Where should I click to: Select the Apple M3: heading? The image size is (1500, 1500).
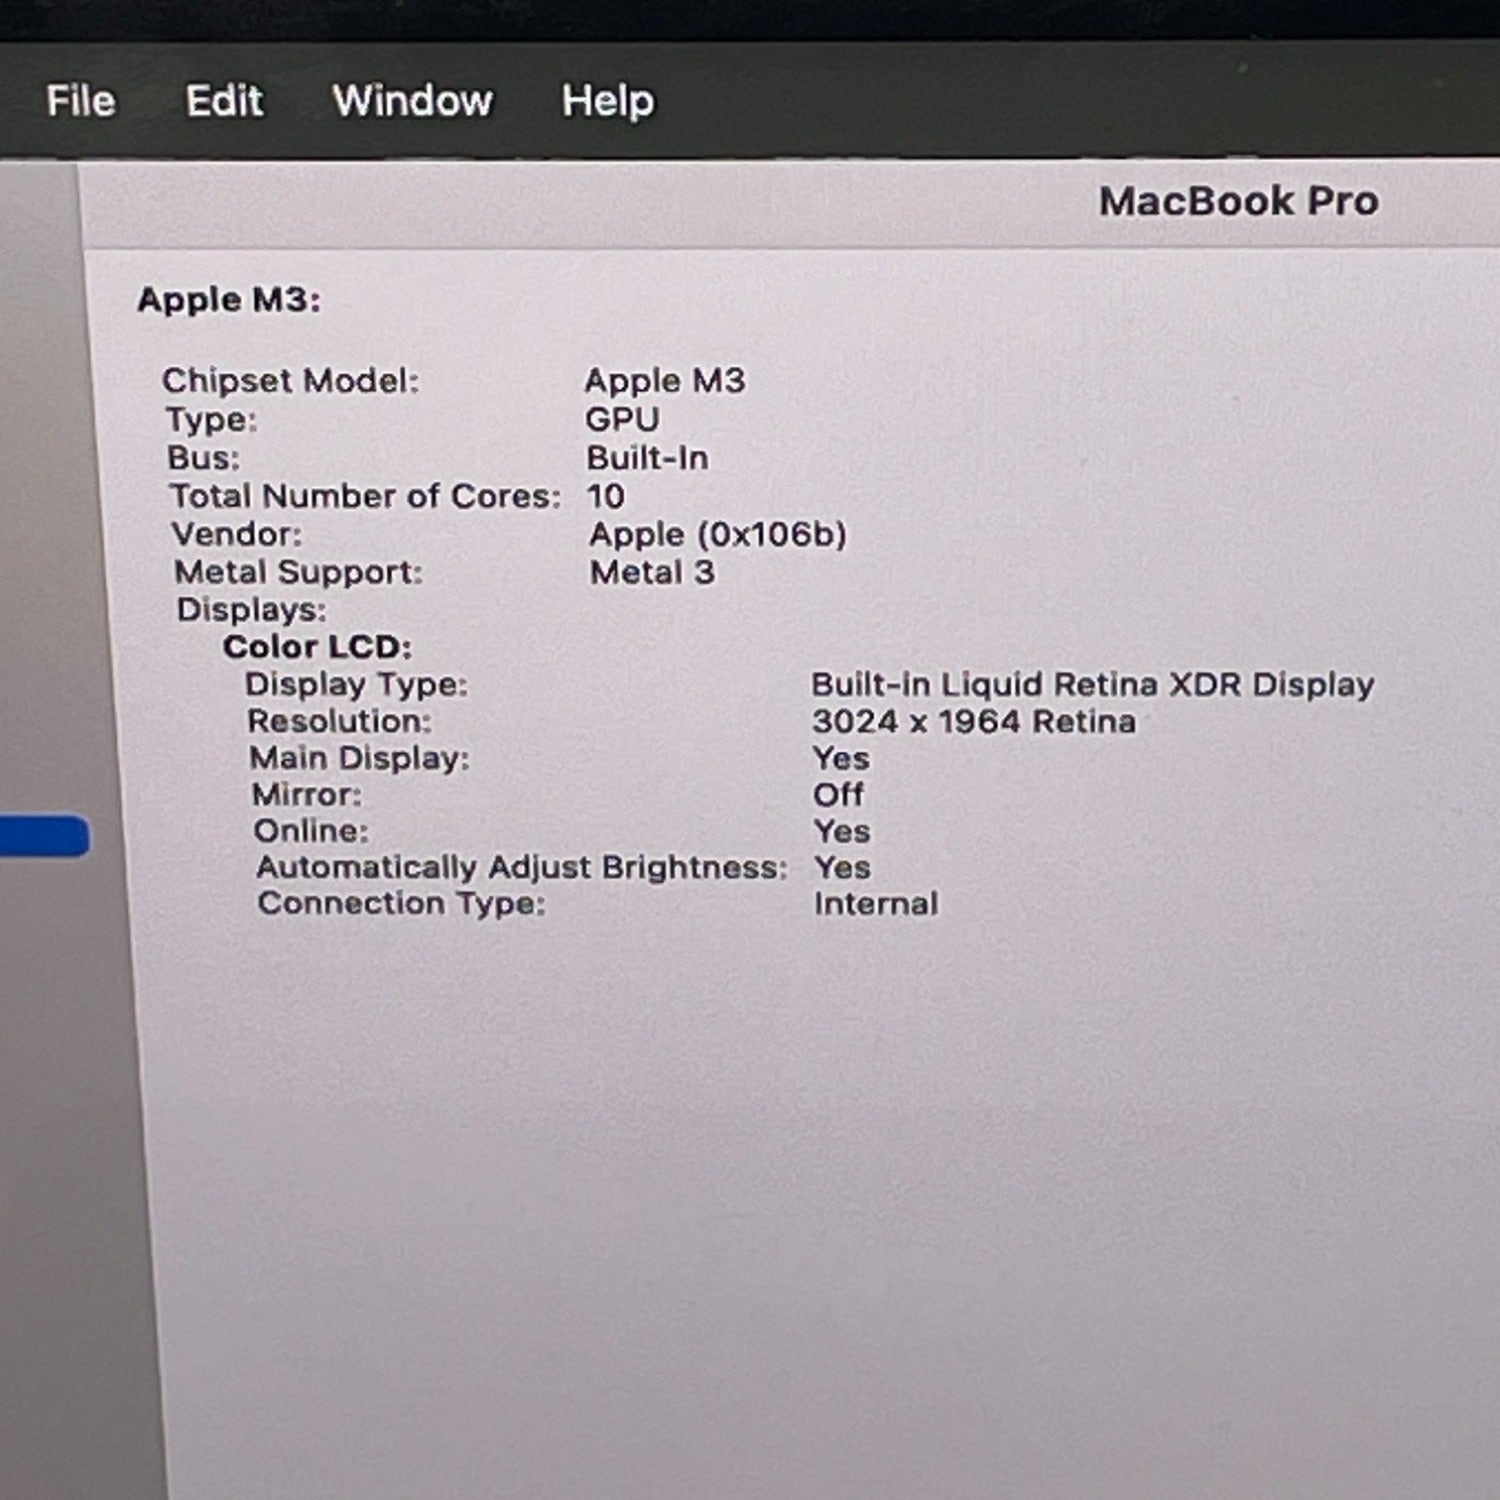(x=229, y=299)
